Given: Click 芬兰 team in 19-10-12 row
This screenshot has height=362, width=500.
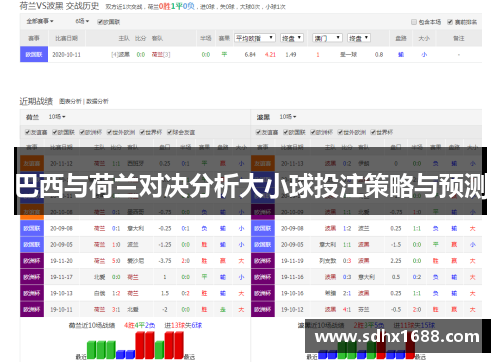Looking at the screenshot, I should (x=363, y=310).
